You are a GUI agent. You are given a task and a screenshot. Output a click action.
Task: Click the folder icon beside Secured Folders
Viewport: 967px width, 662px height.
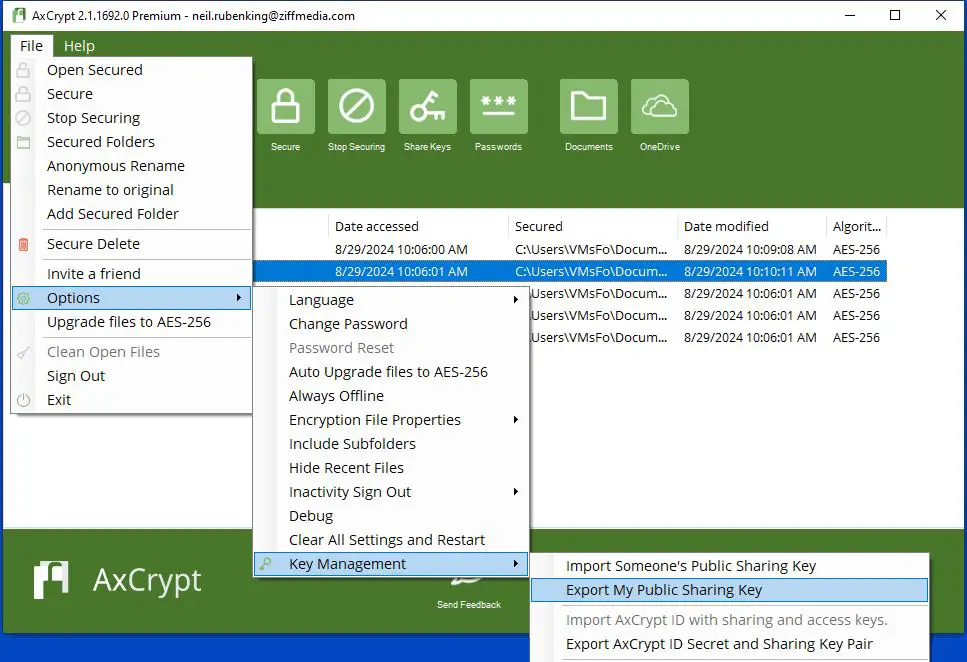click(x=23, y=143)
